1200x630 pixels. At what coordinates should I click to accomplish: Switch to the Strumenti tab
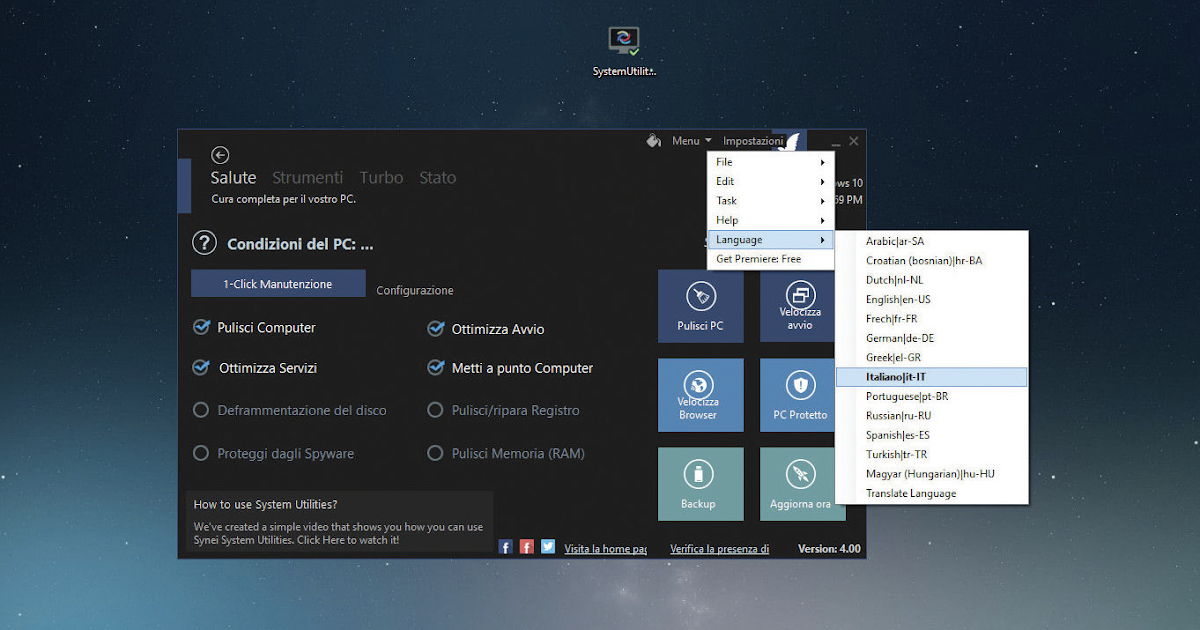coord(307,178)
